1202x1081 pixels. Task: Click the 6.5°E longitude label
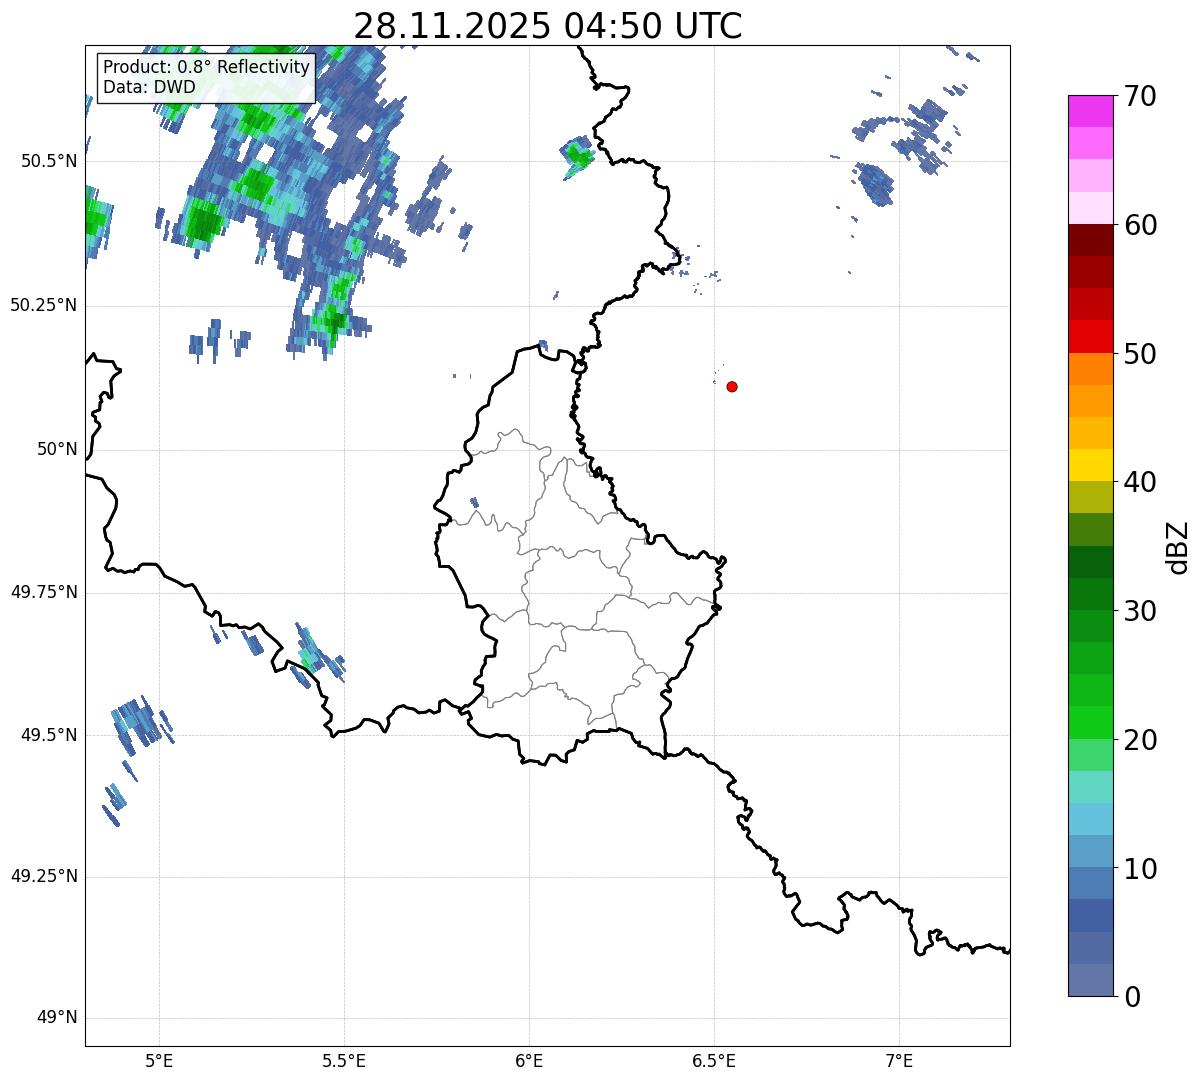tap(714, 1061)
